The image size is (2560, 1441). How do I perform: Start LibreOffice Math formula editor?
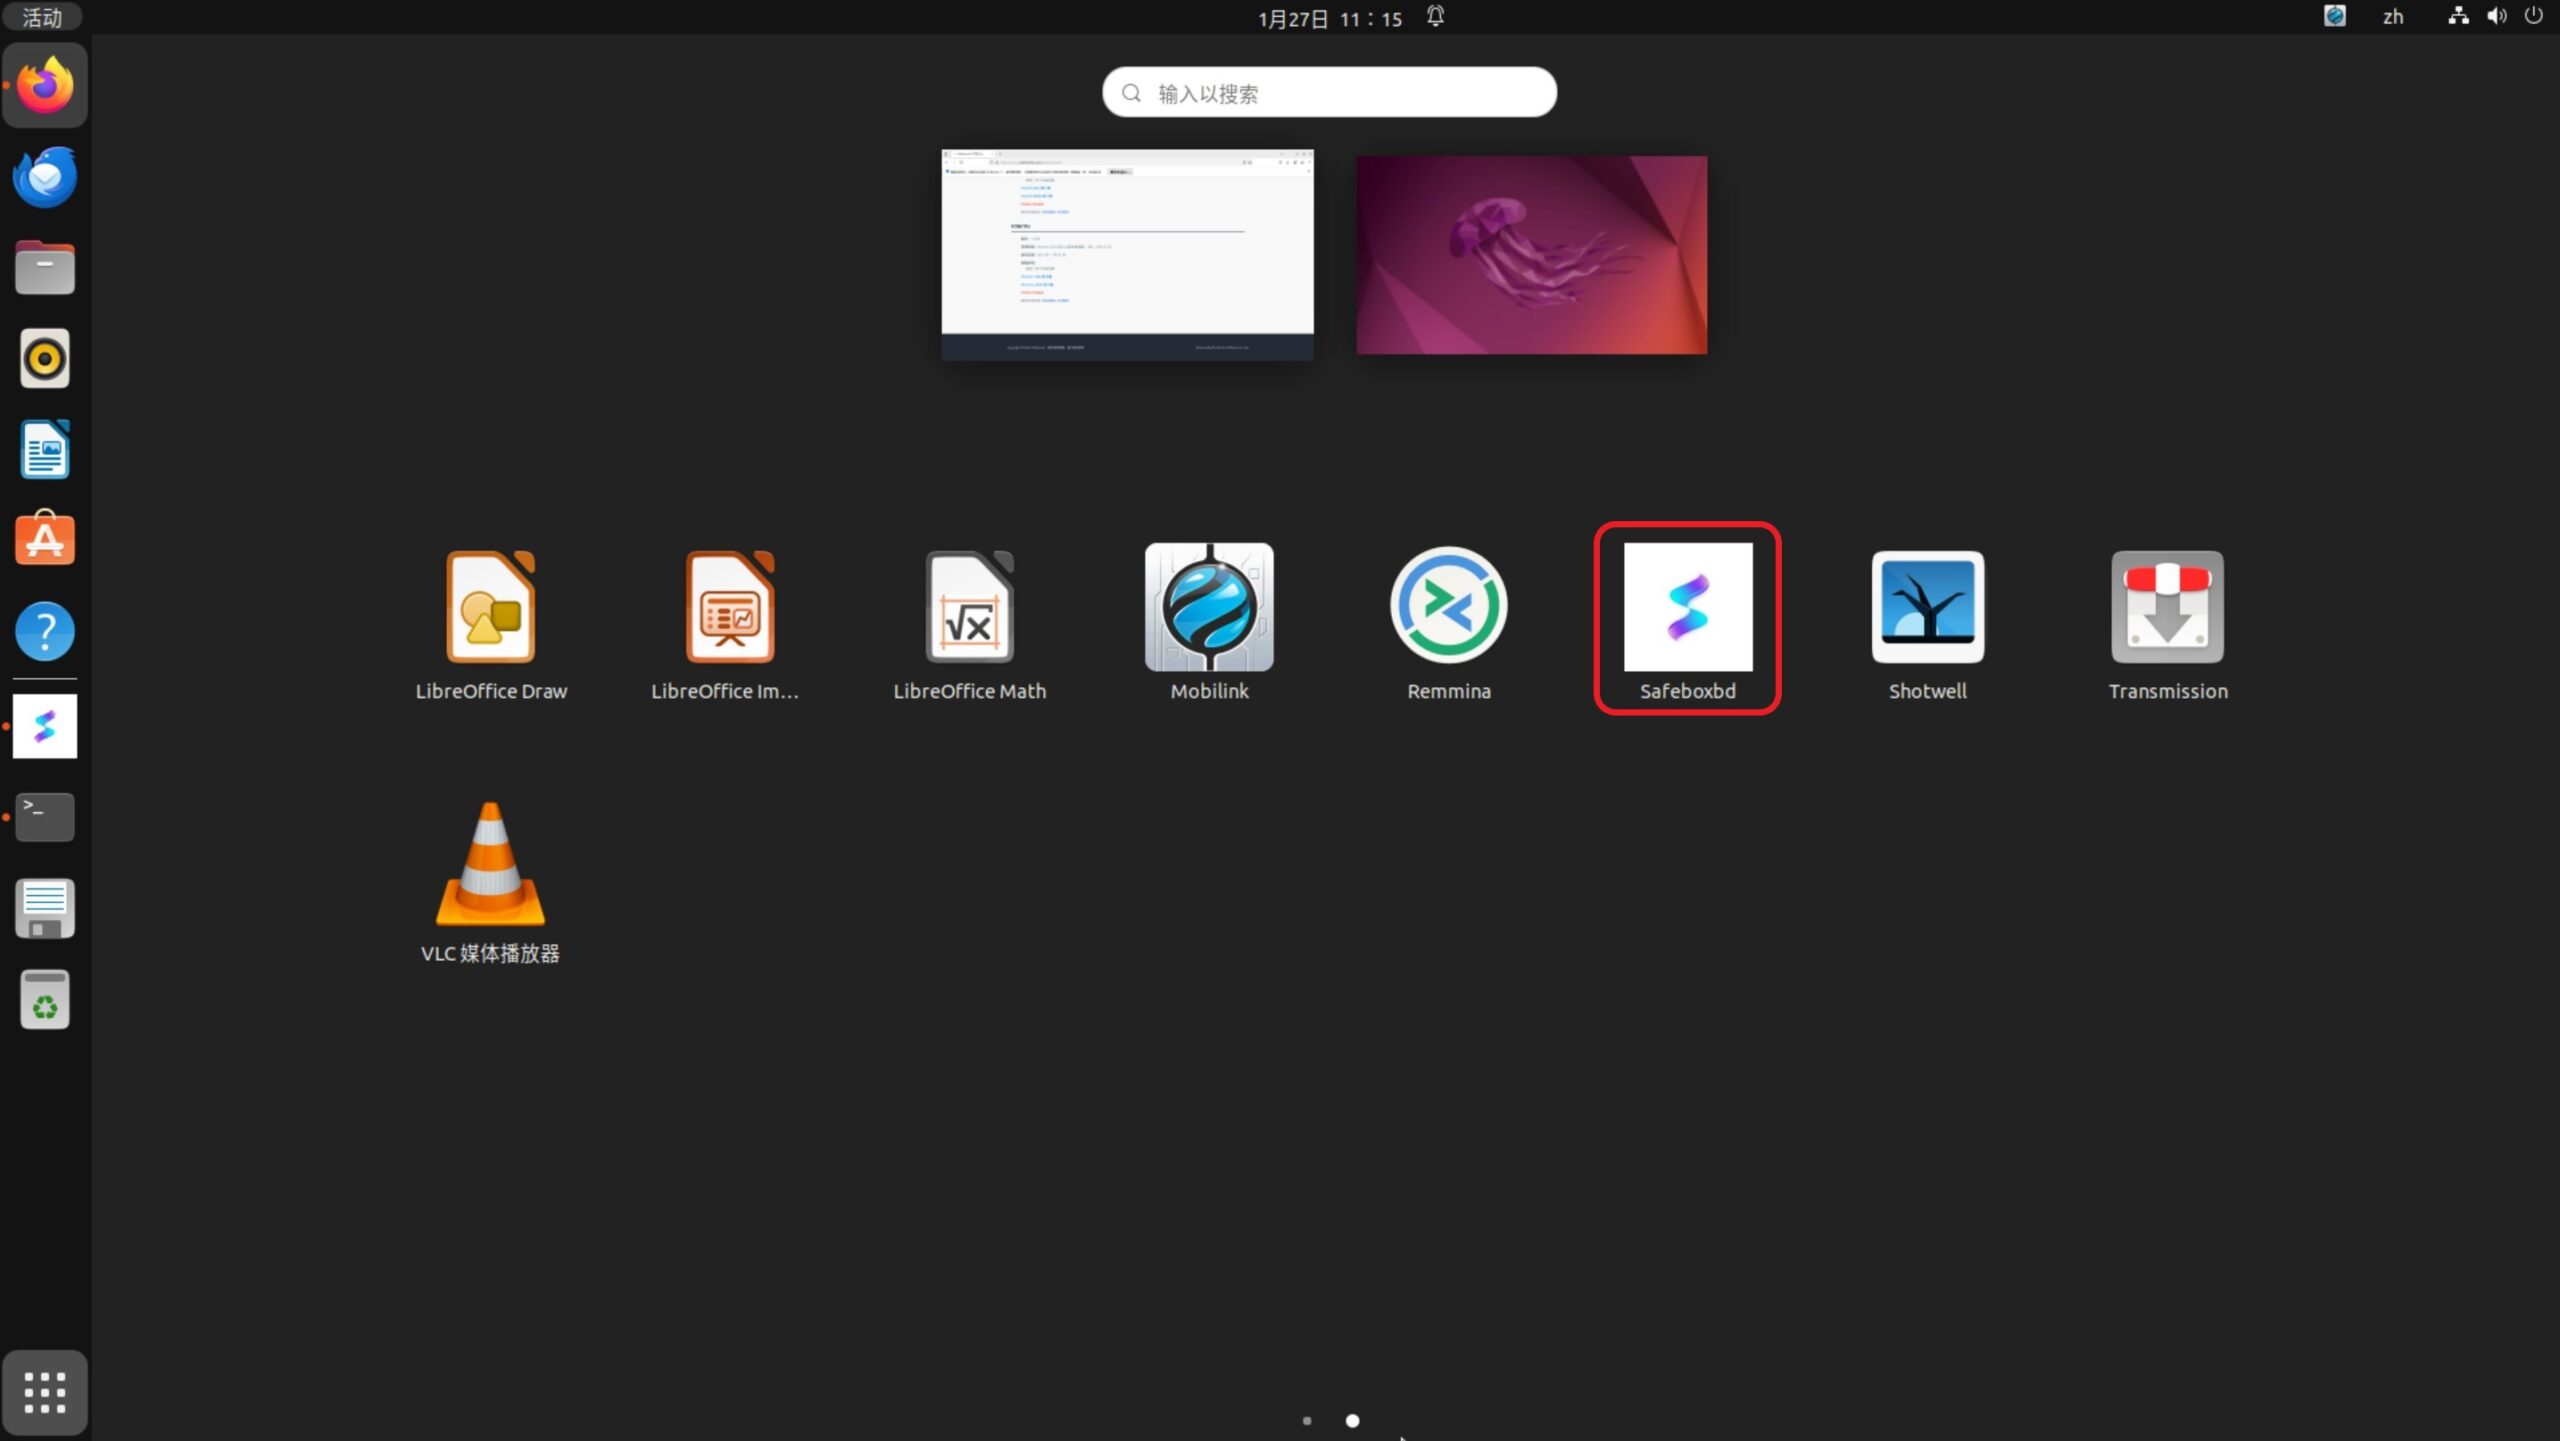click(x=969, y=623)
